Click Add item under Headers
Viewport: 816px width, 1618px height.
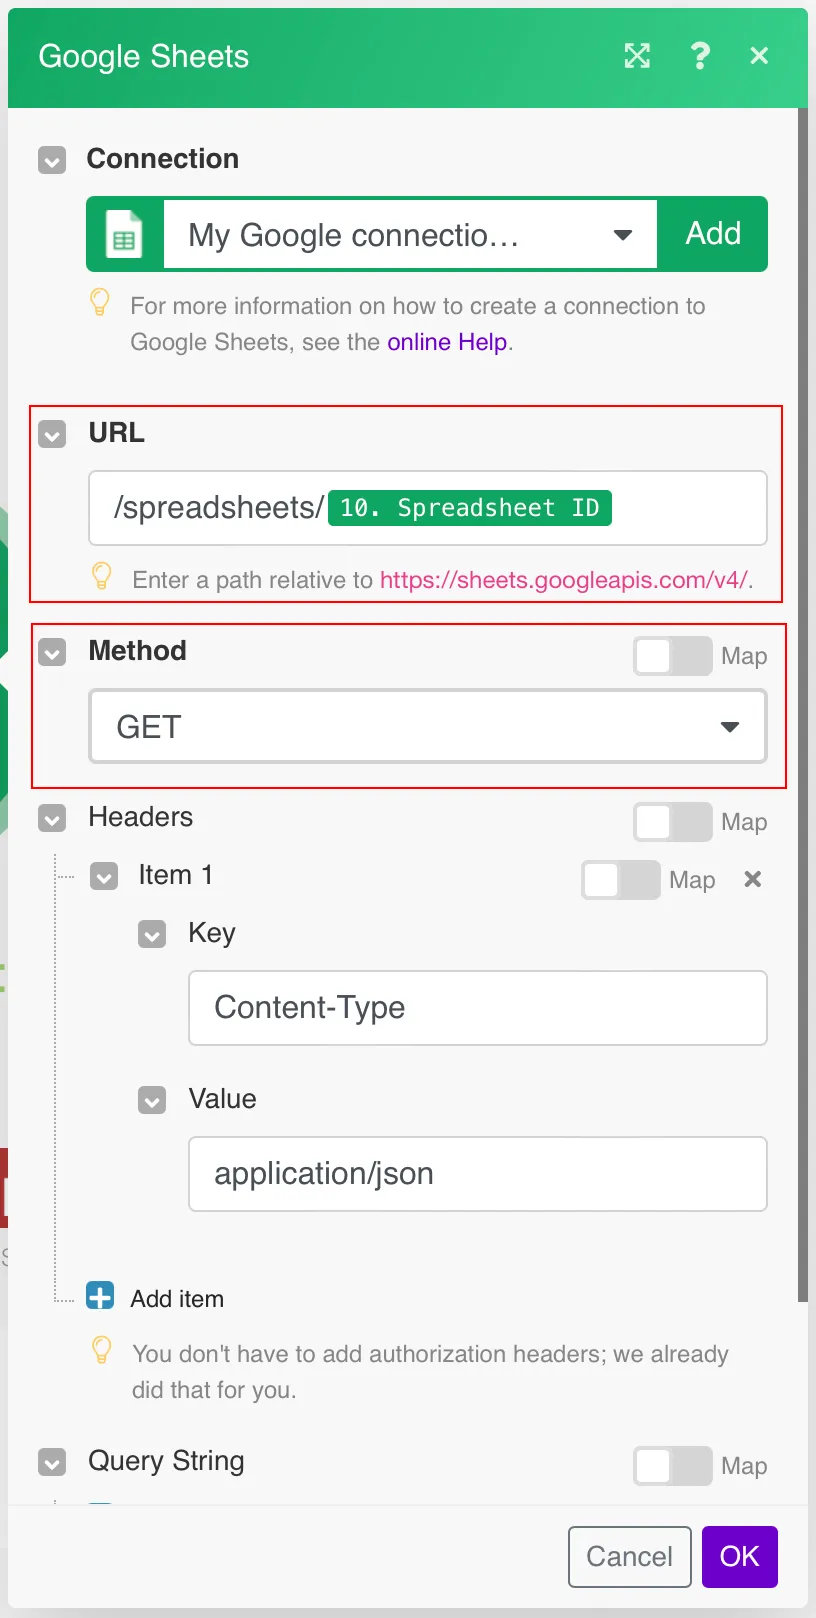pos(177,1298)
